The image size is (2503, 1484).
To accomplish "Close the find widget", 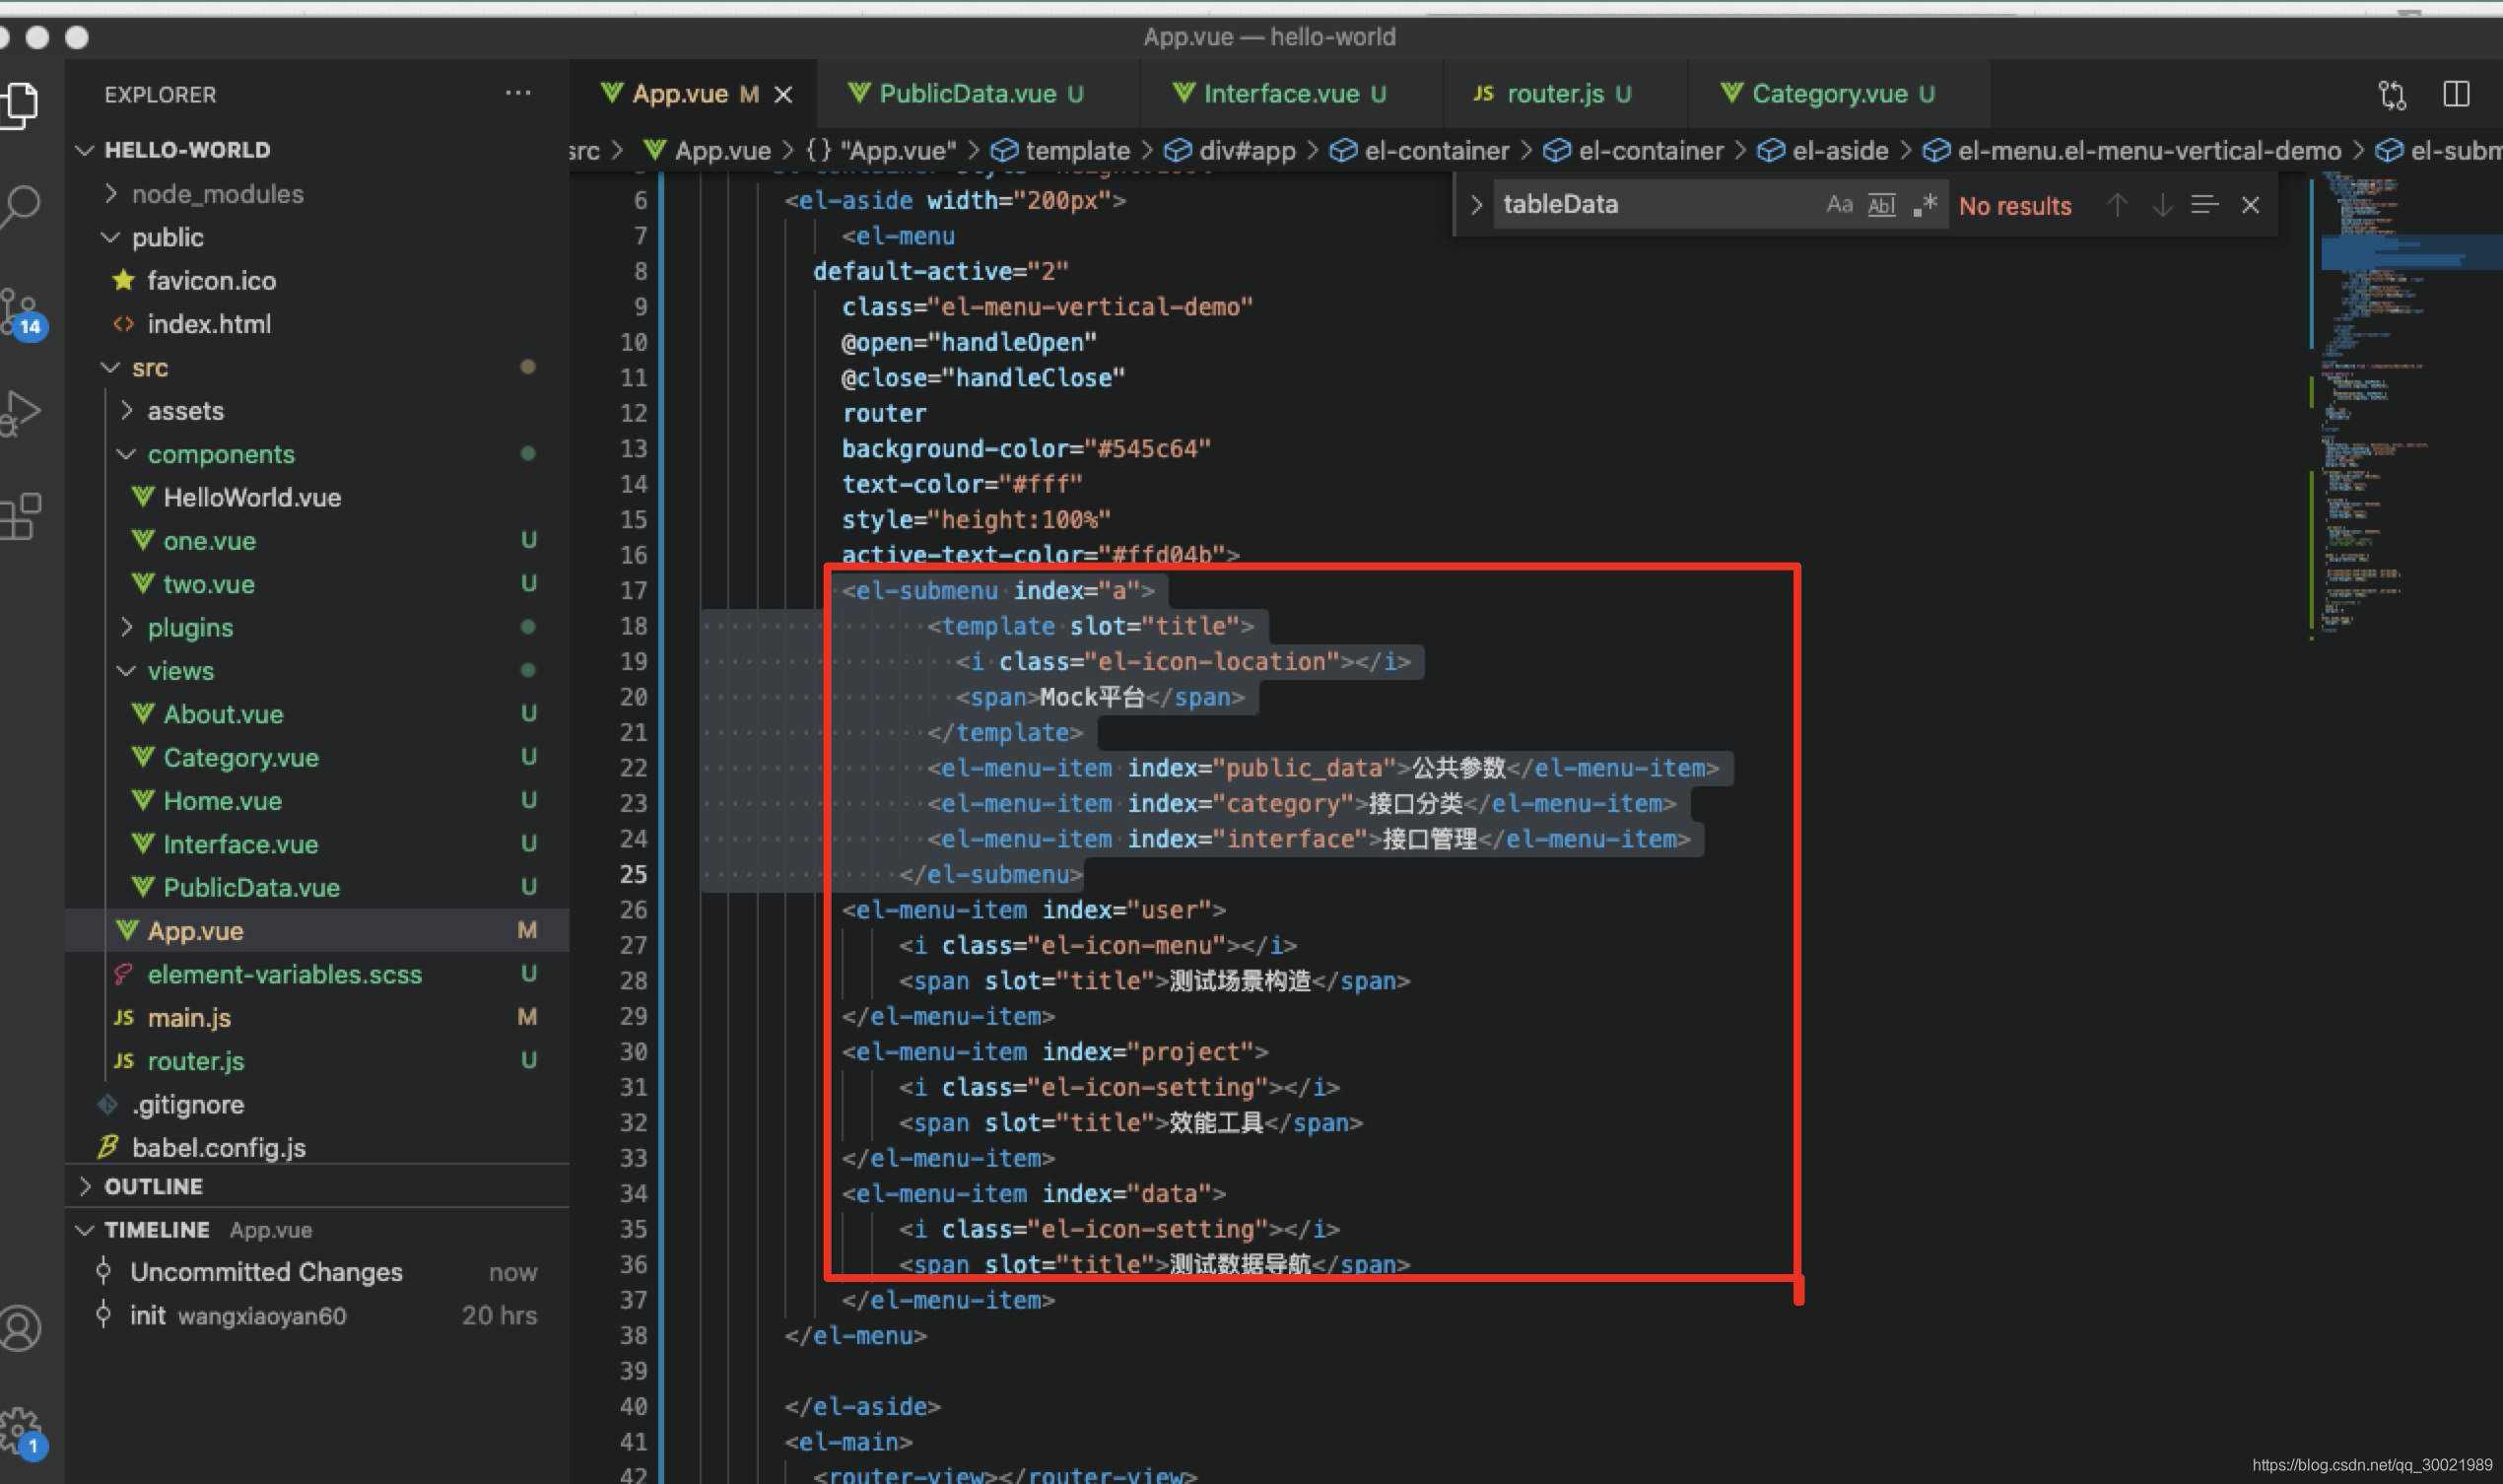I will pyautogui.click(x=2250, y=205).
